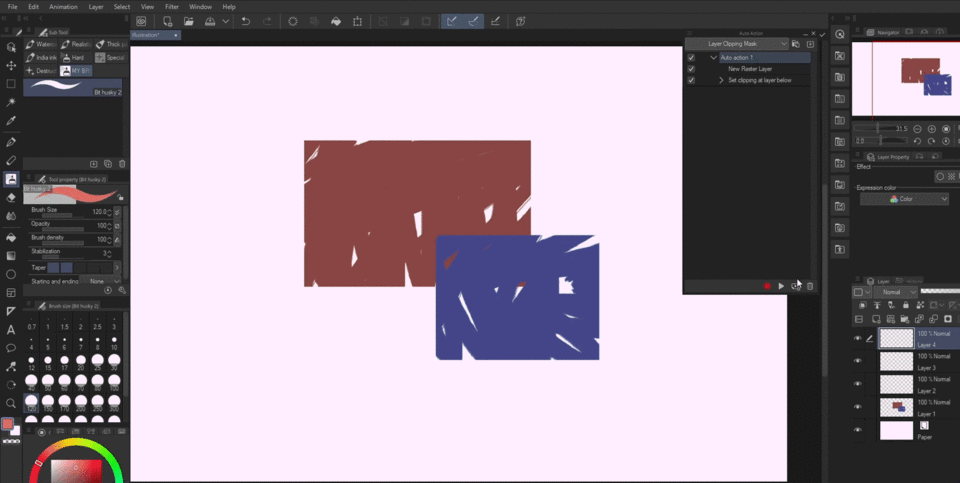
Task: Click the red Record auto action button
Action: 767,286
